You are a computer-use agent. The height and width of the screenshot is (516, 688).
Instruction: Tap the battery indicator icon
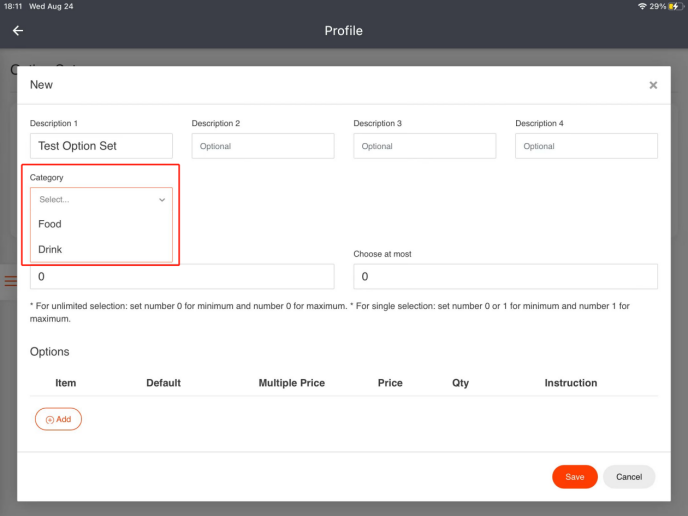pyautogui.click(x=675, y=6)
